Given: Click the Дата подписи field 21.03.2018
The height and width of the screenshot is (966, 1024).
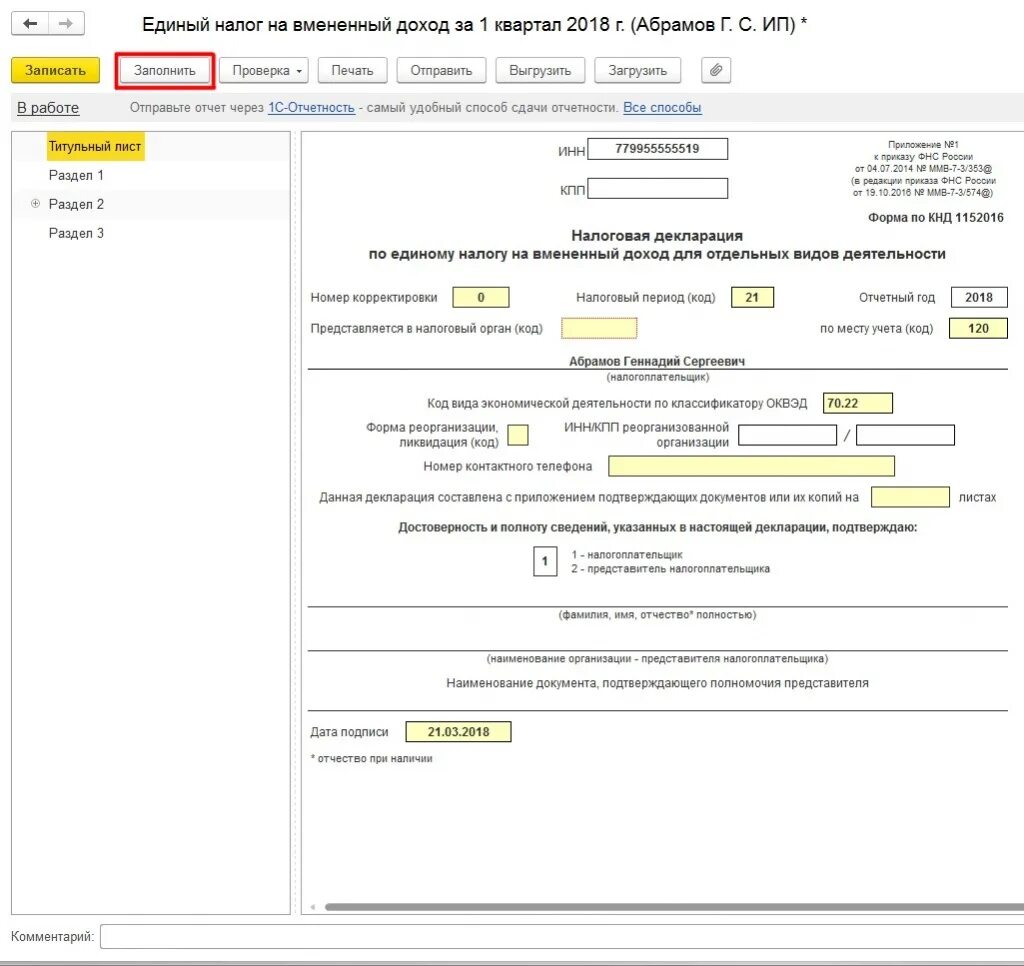Looking at the screenshot, I should pos(458,732).
